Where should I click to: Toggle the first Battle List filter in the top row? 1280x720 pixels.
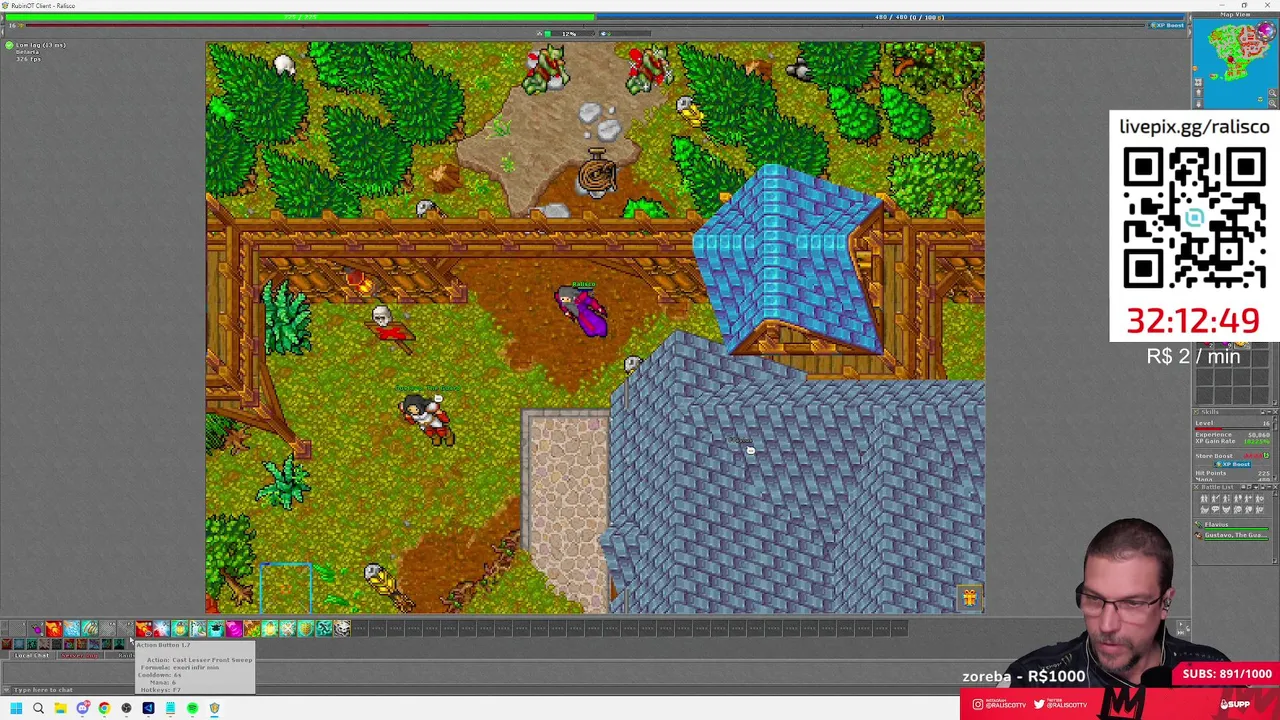[1204, 499]
